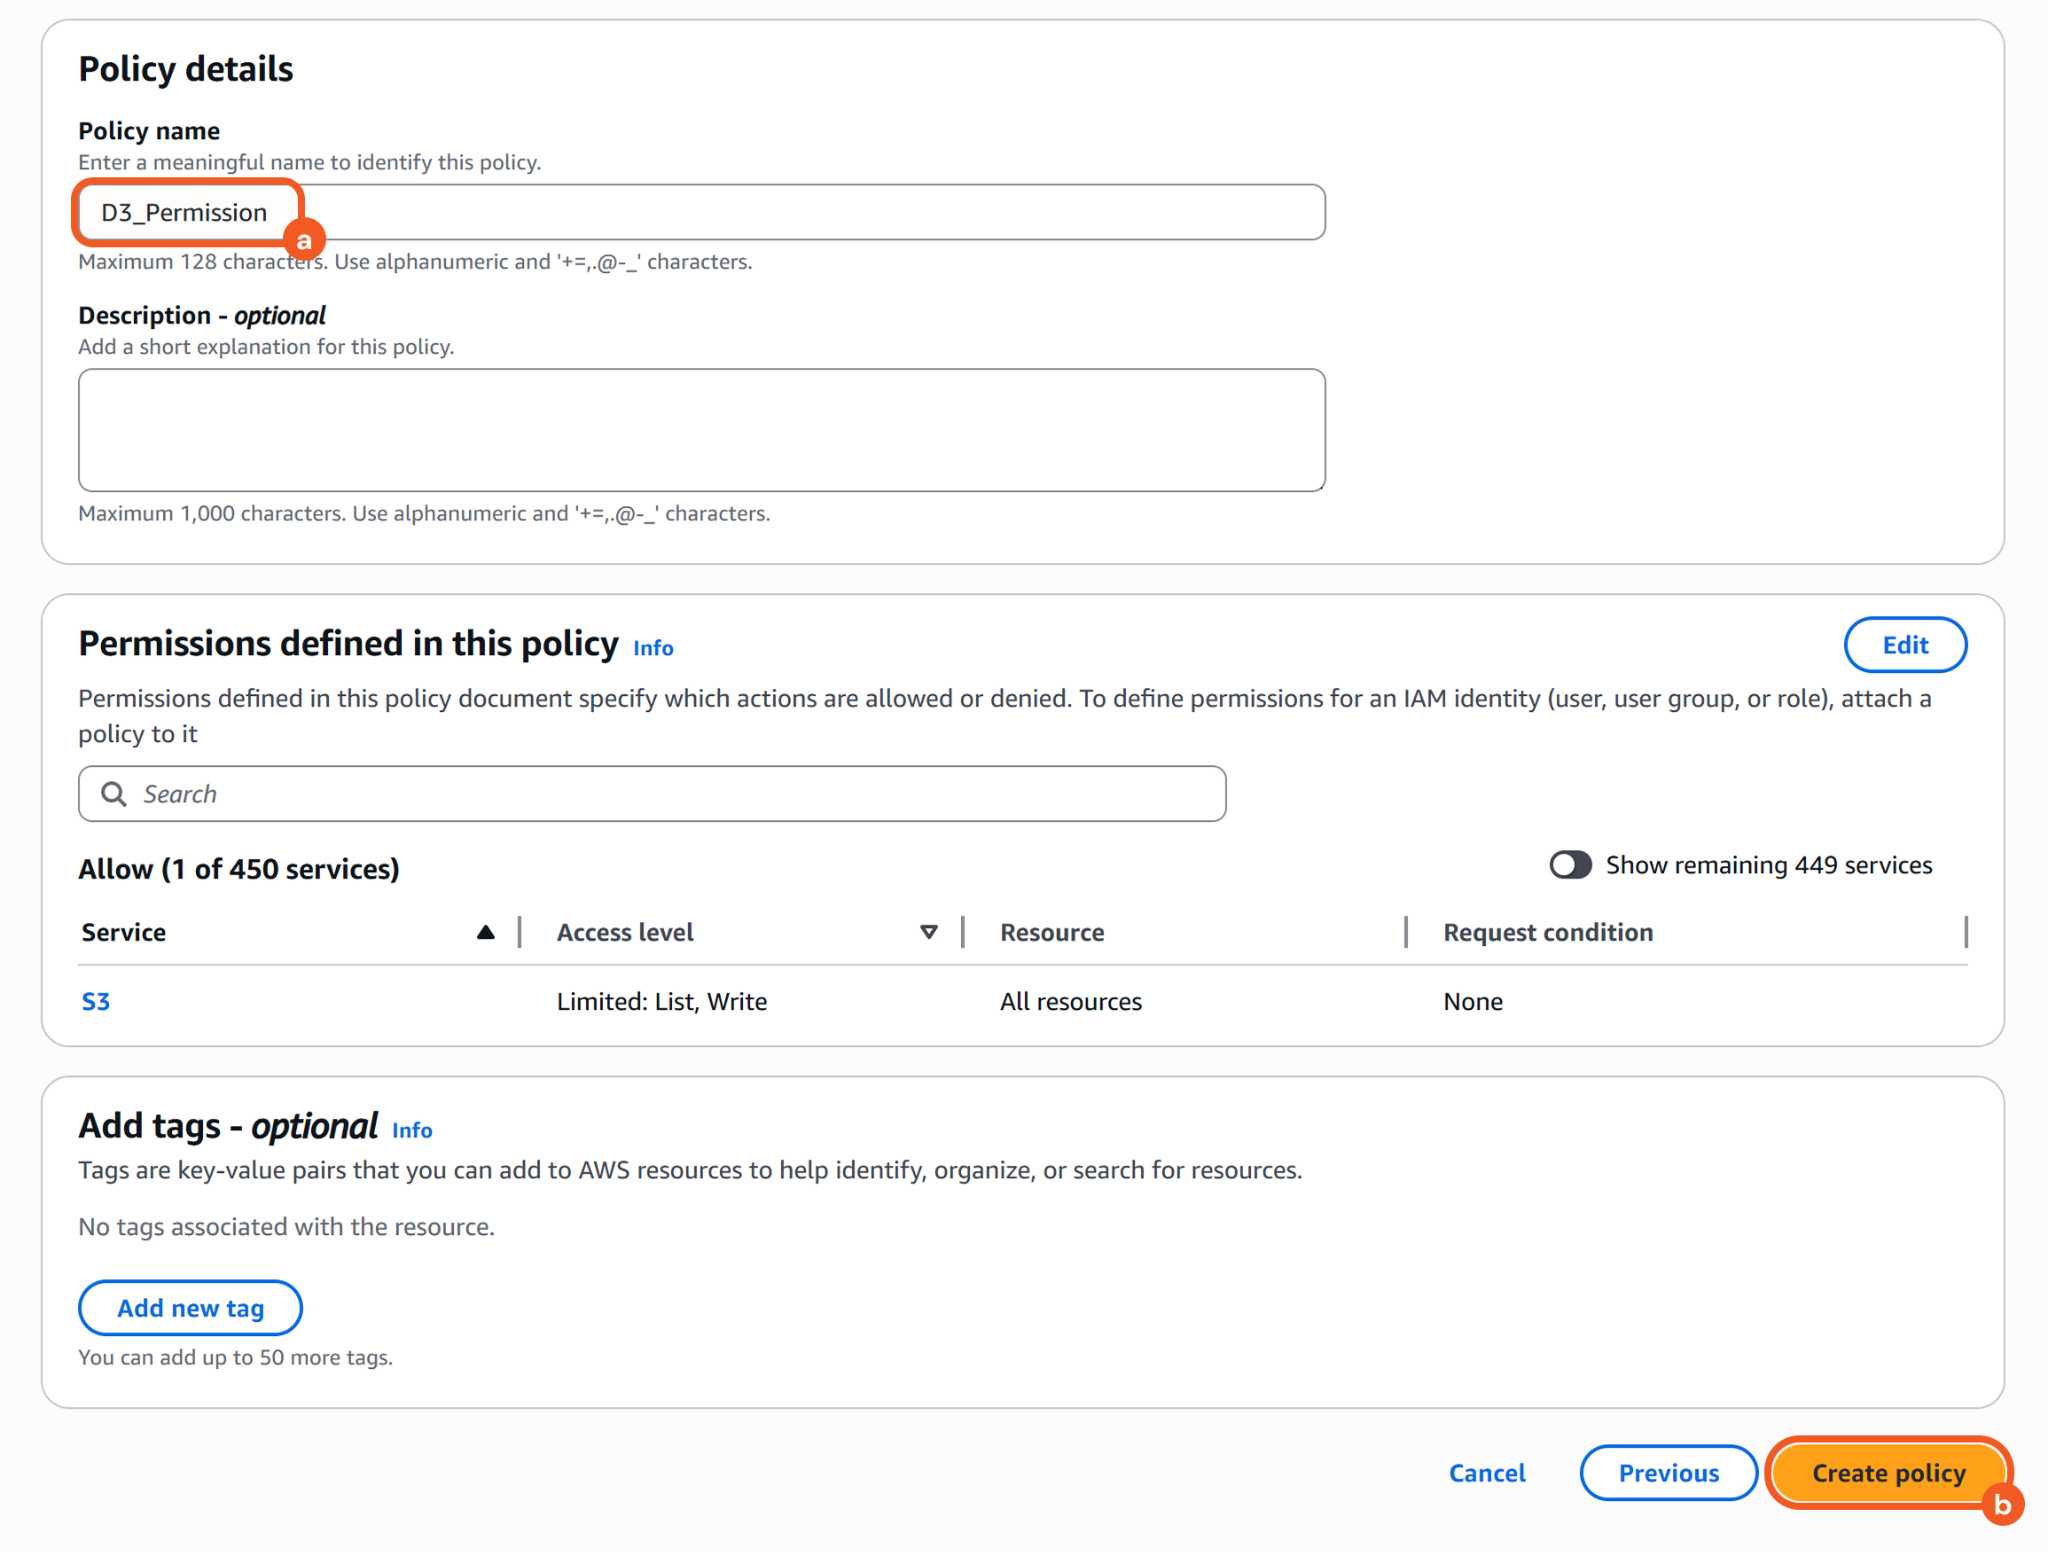The image size is (2048, 1552).
Task: Click the Request condition column header
Action: click(x=1548, y=932)
